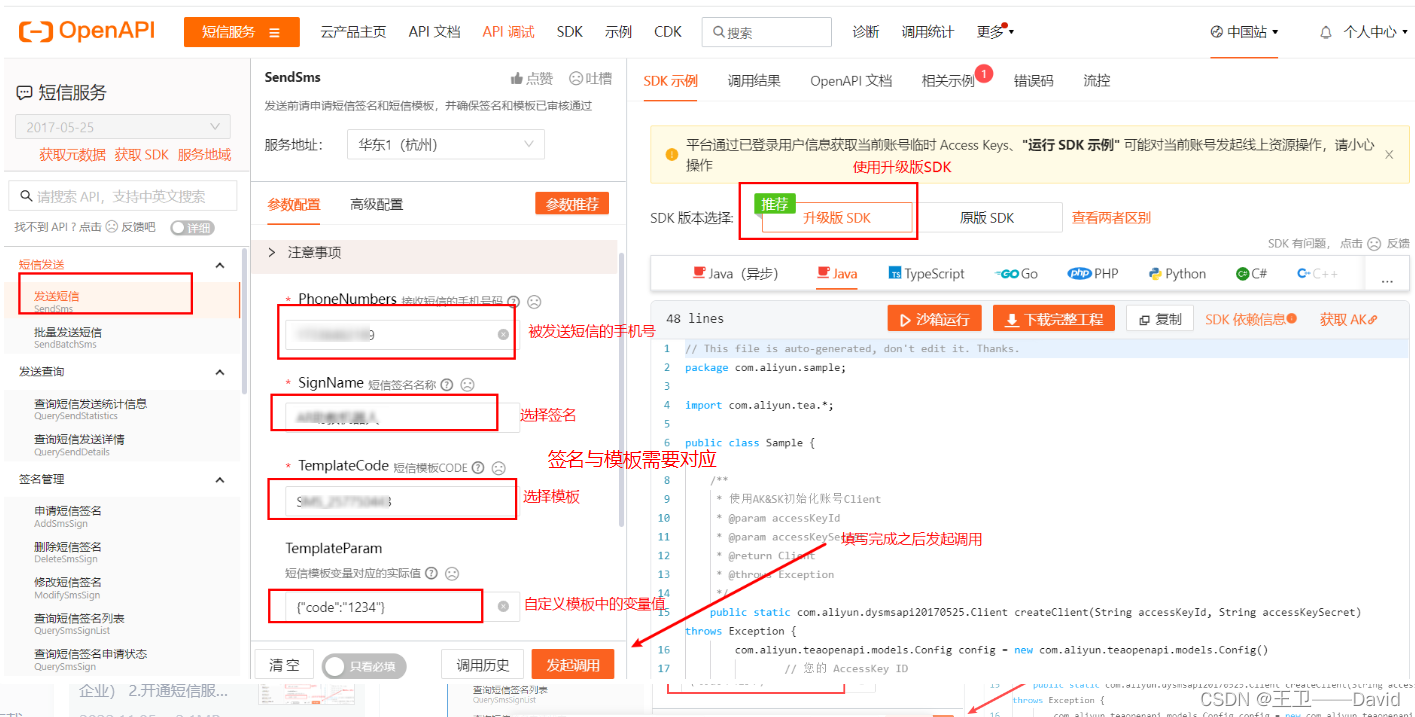Click the OpenAPI logo

pyautogui.click(x=87, y=31)
